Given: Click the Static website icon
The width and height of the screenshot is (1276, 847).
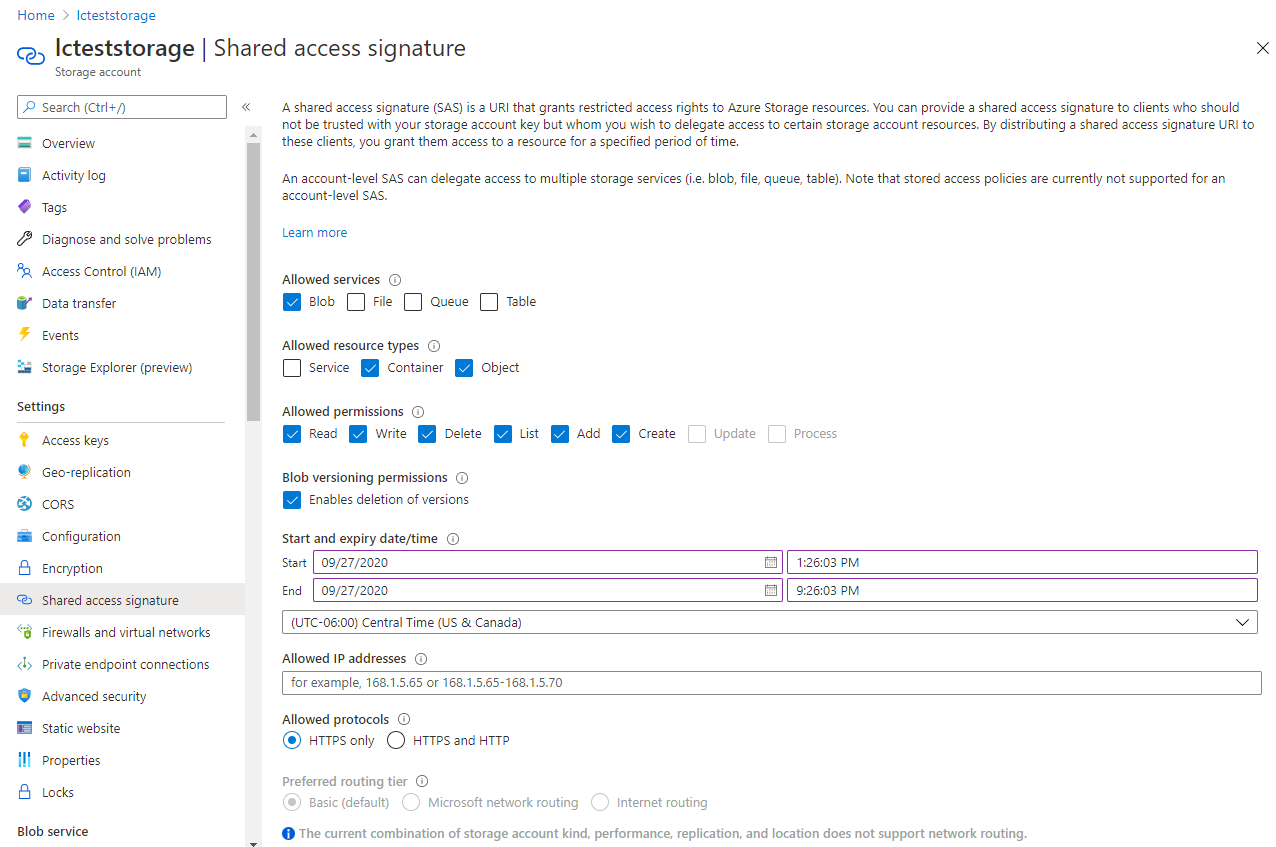Looking at the screenshot, I should [25, 728].
